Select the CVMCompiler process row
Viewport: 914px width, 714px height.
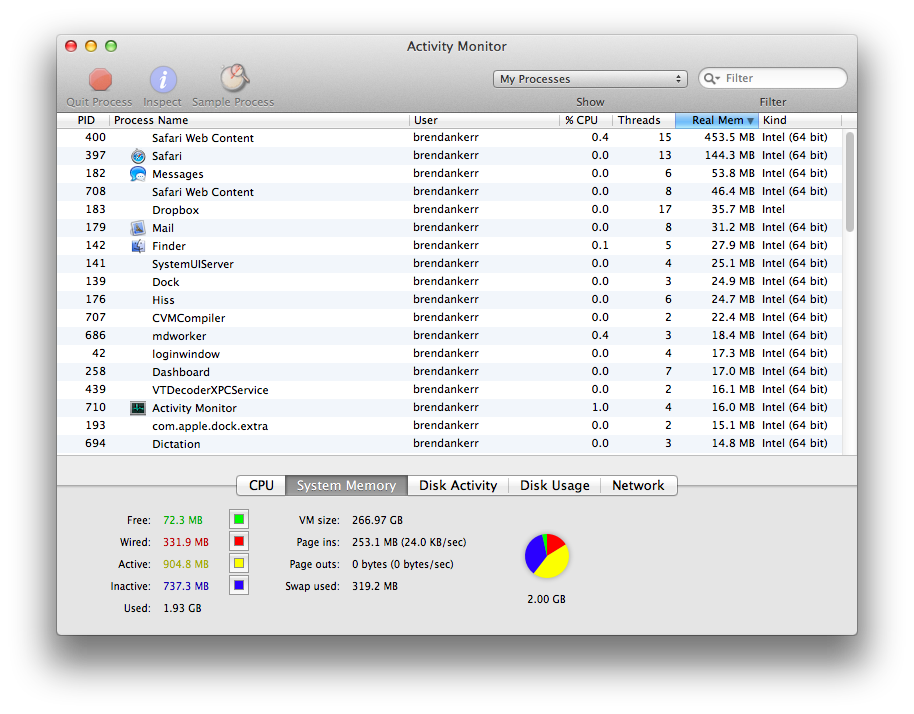point(449,318)
